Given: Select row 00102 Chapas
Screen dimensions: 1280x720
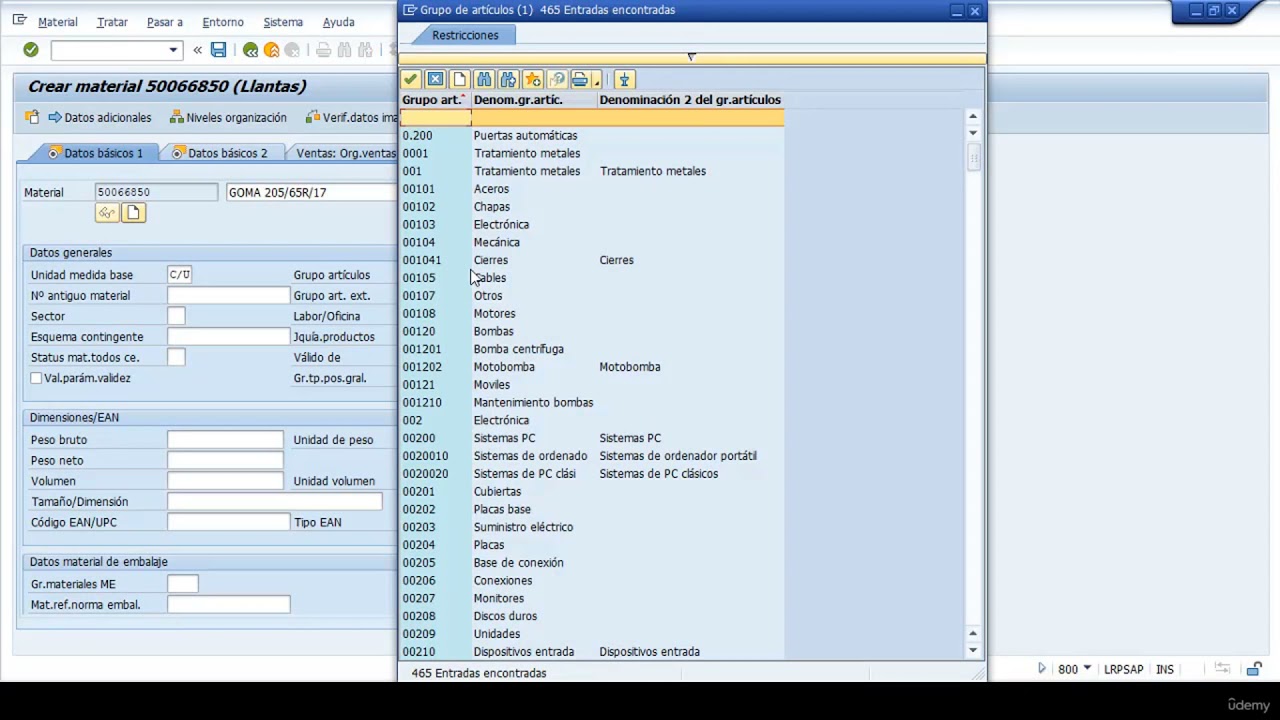Looking at the screenshot, I should (592, 207).
